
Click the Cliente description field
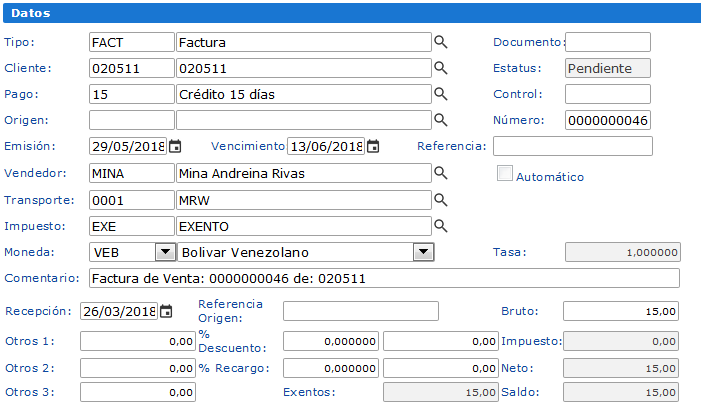click(x=304, y=68)
